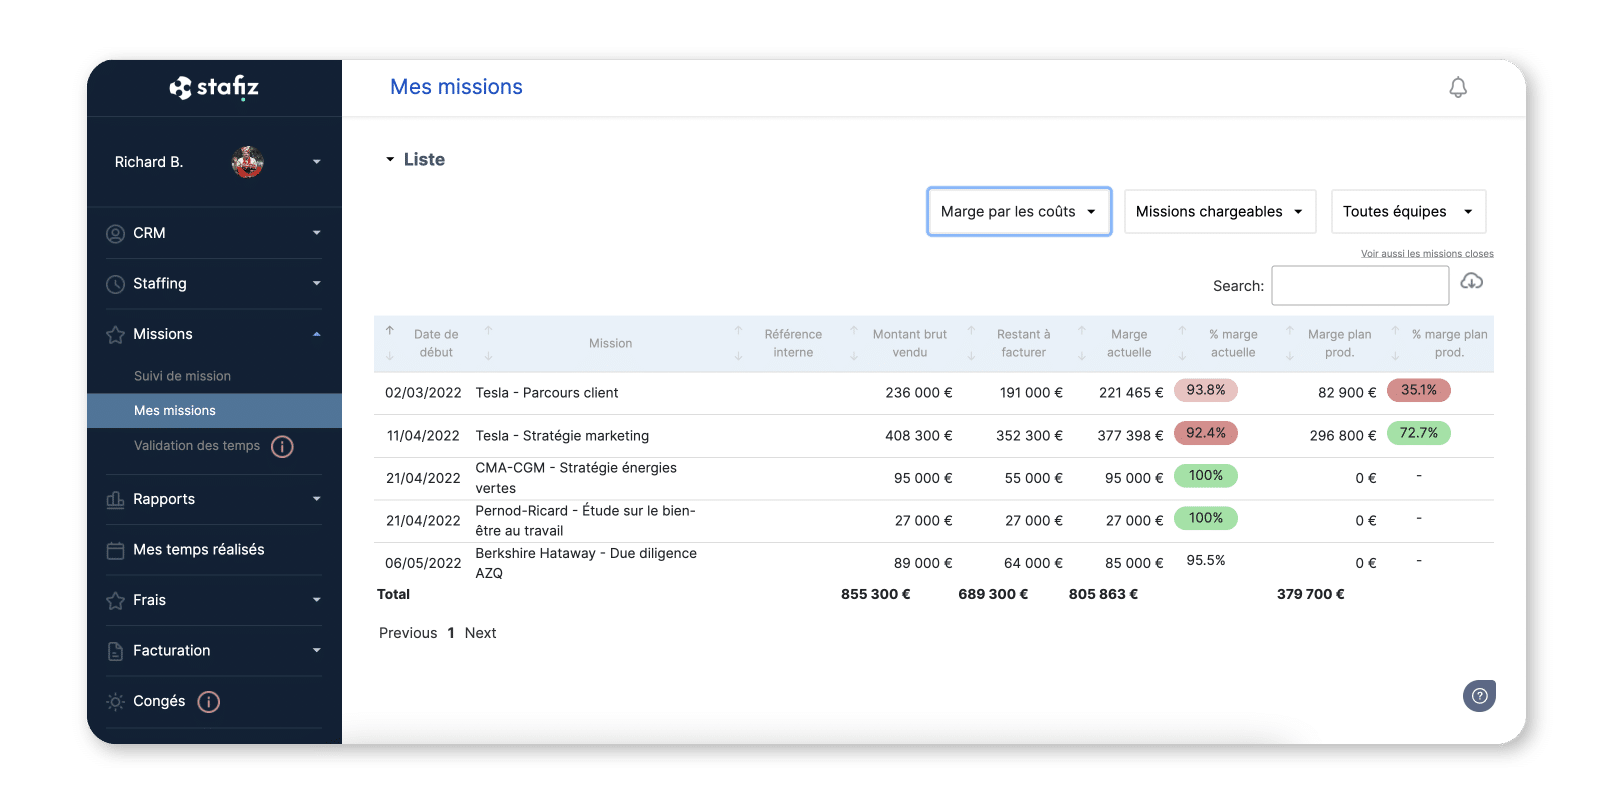Go to Next page
The width and height of the screenshot is (1603, 797).
click(480, 633)
